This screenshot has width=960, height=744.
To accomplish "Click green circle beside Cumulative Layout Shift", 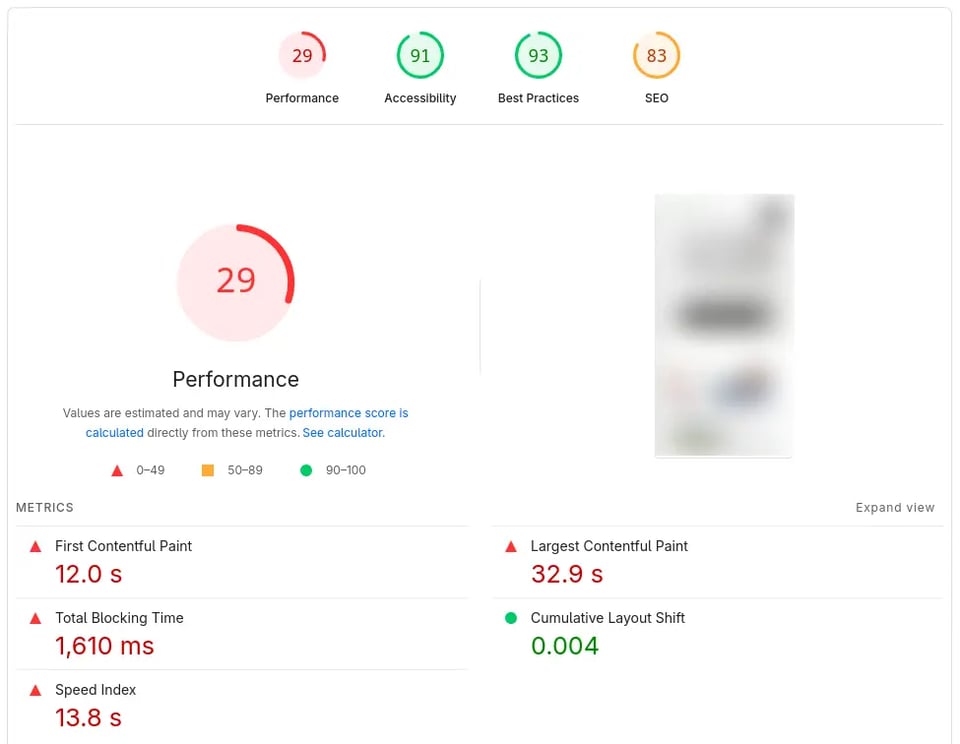I will click(511, 618).
